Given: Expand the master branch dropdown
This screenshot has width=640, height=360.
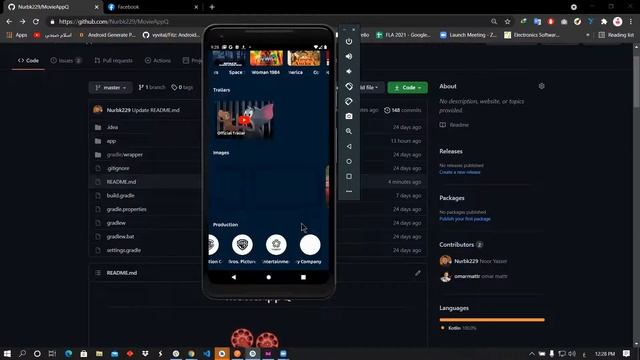Looking at the screenshot, I should coord(111,87).
